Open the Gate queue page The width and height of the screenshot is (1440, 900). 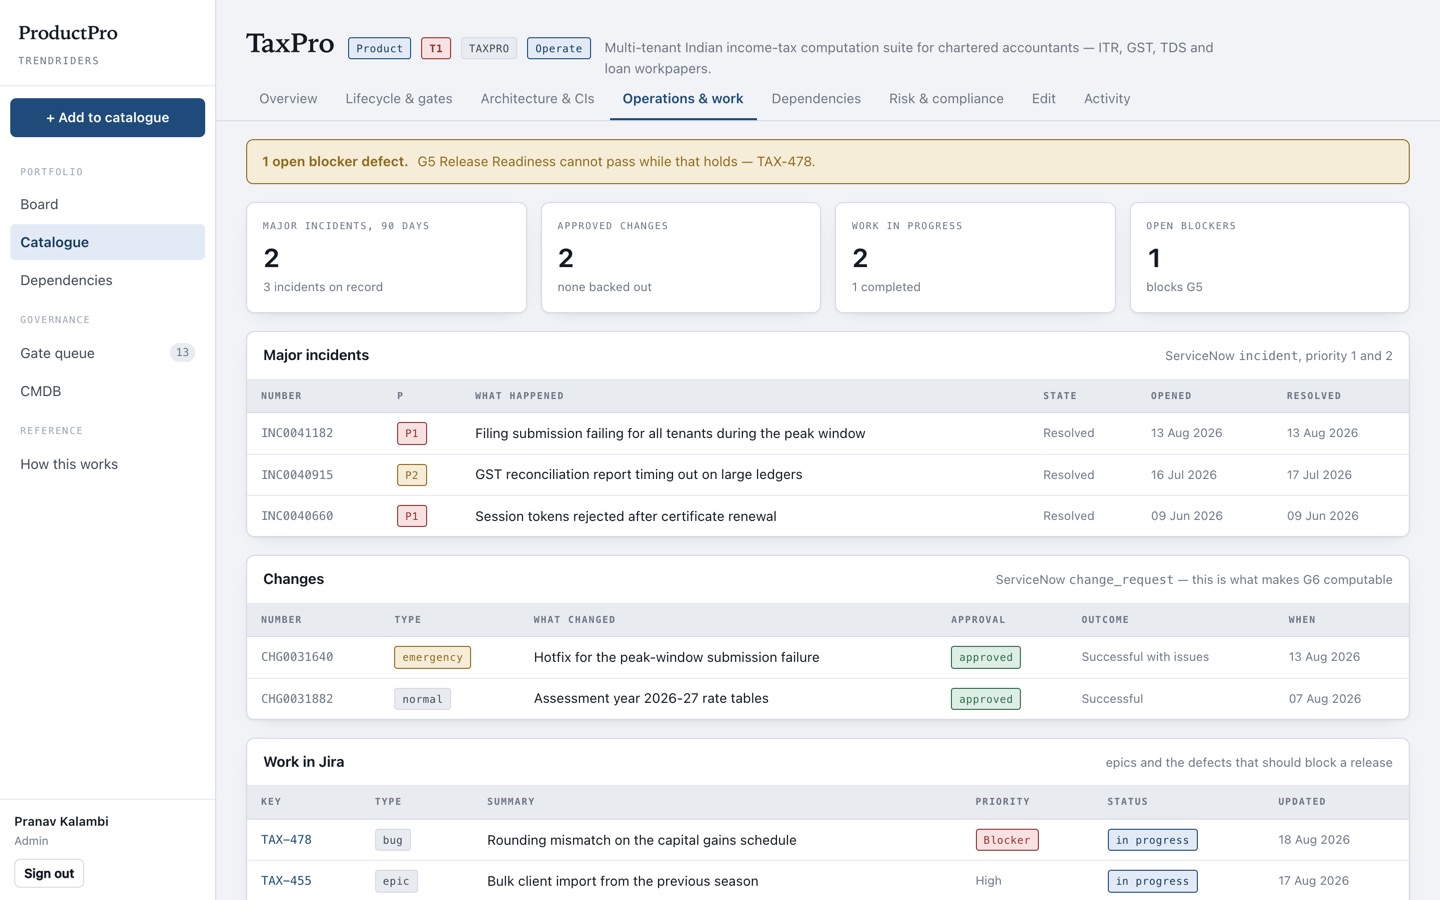coord(107,353)
